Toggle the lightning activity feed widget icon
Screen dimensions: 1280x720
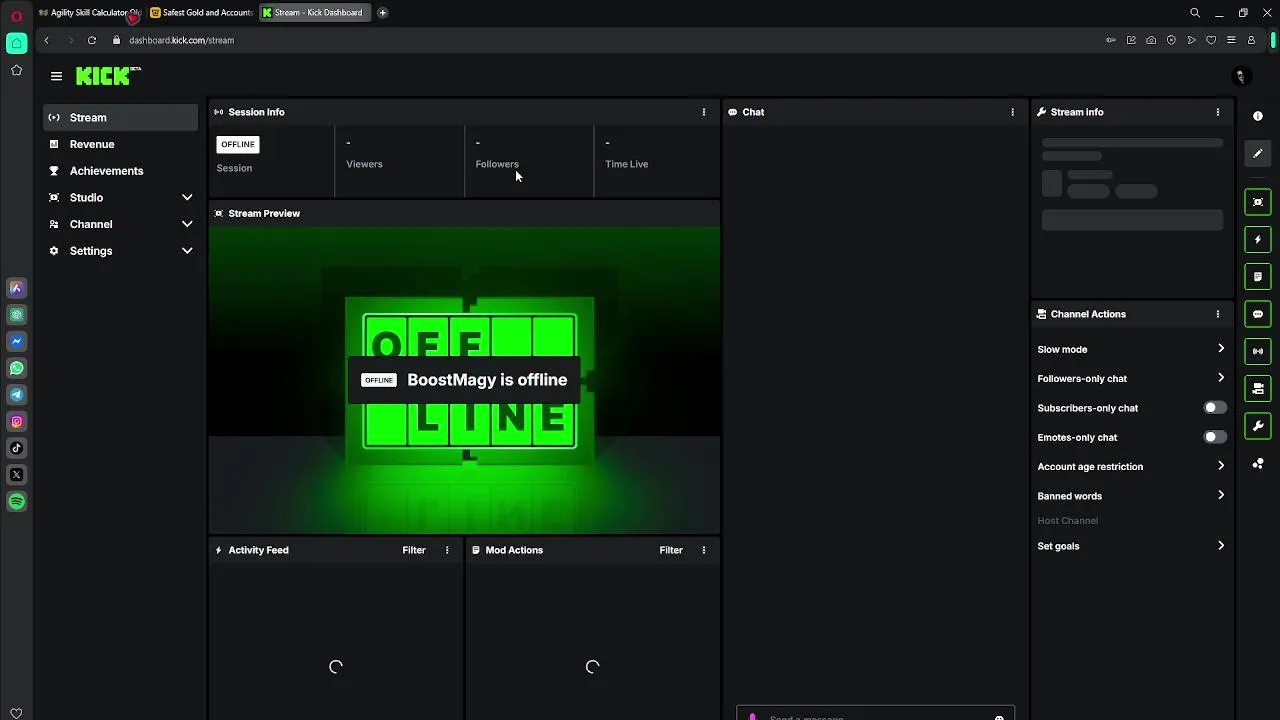tap(1258, 240)
